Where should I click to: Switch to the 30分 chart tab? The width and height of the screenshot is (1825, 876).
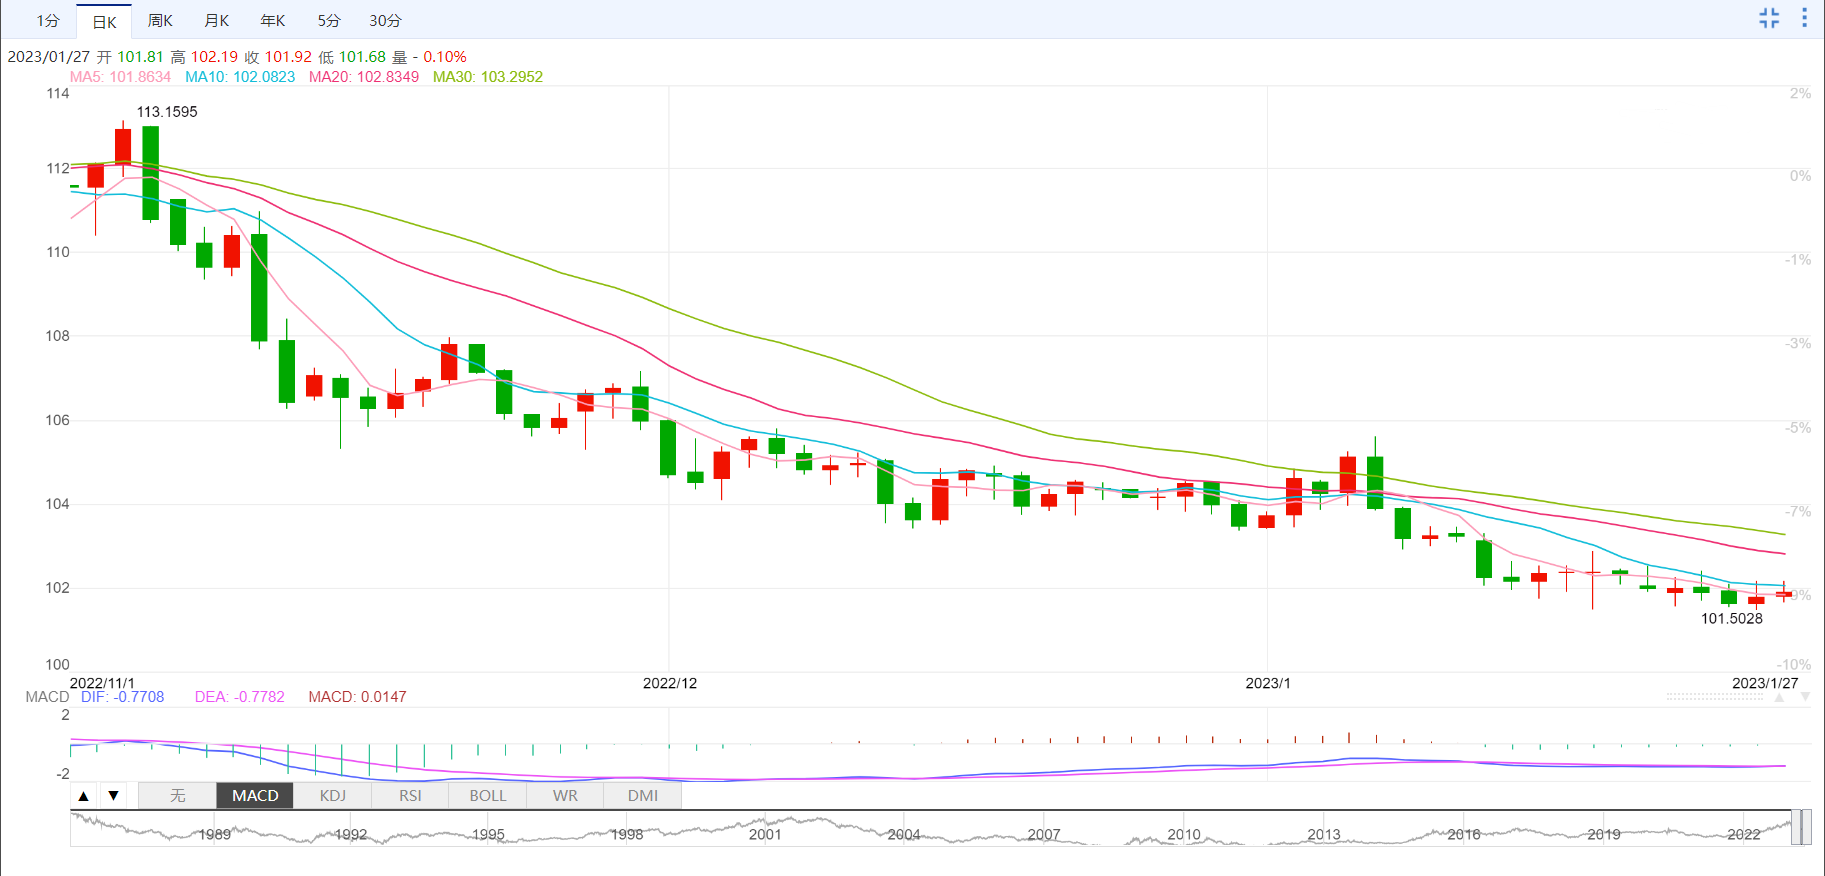pos(385,21)
